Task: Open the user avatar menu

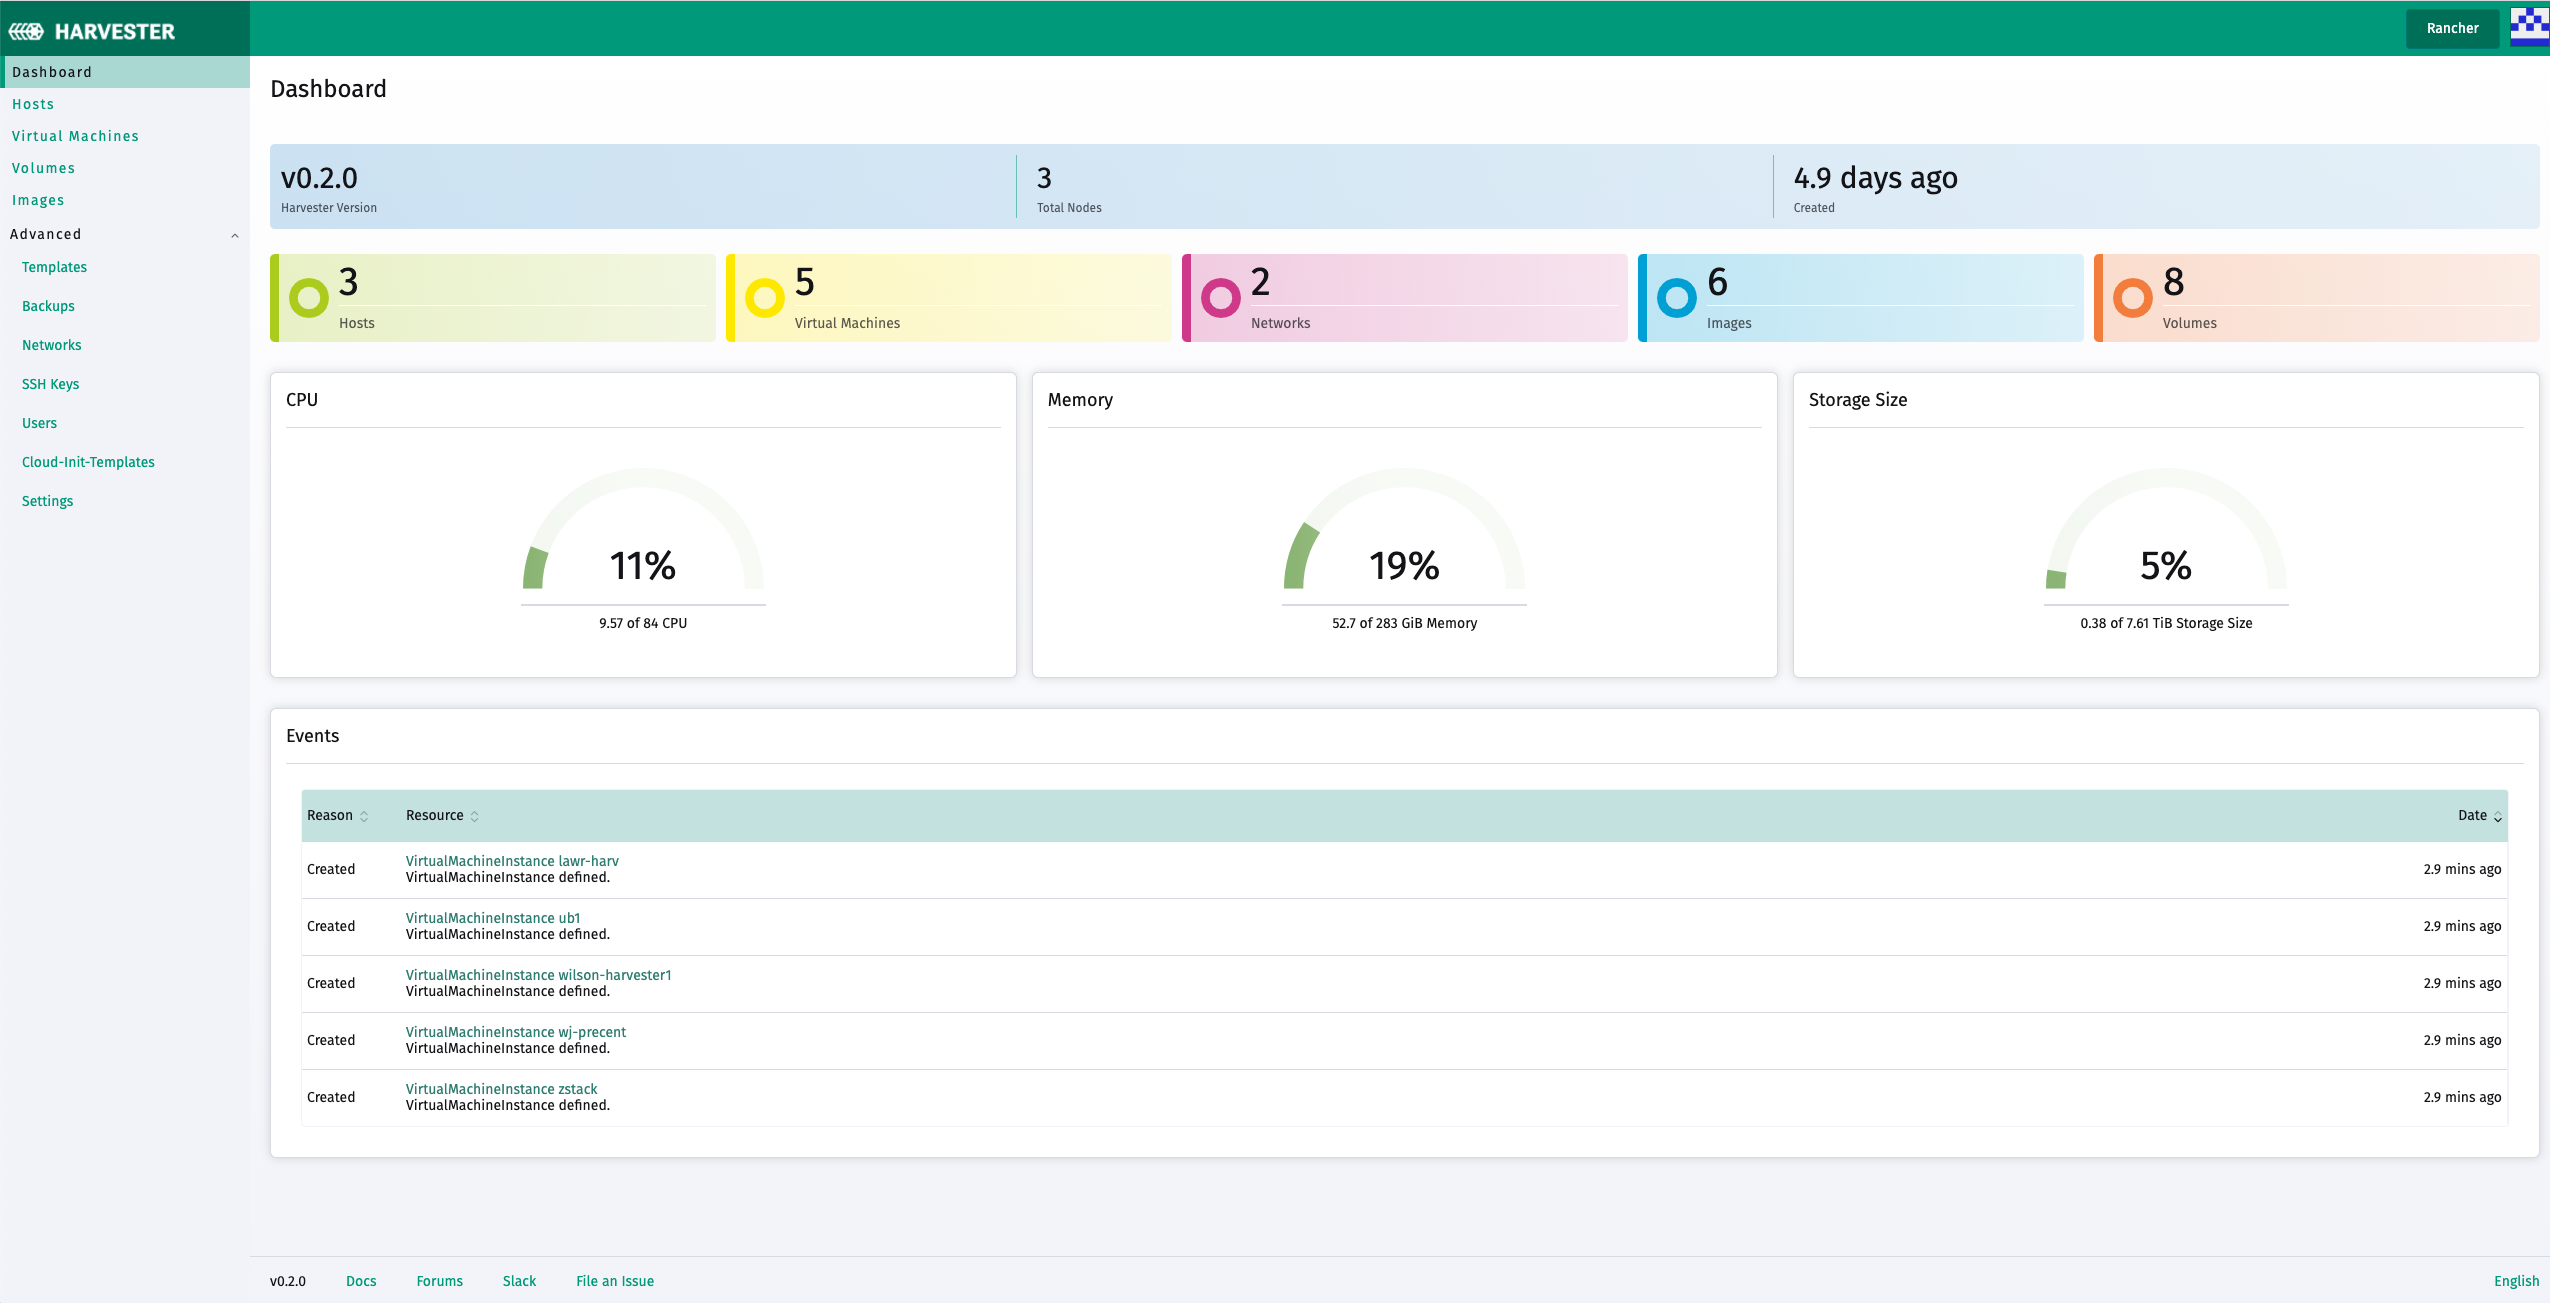Action: pos(2529,27)
